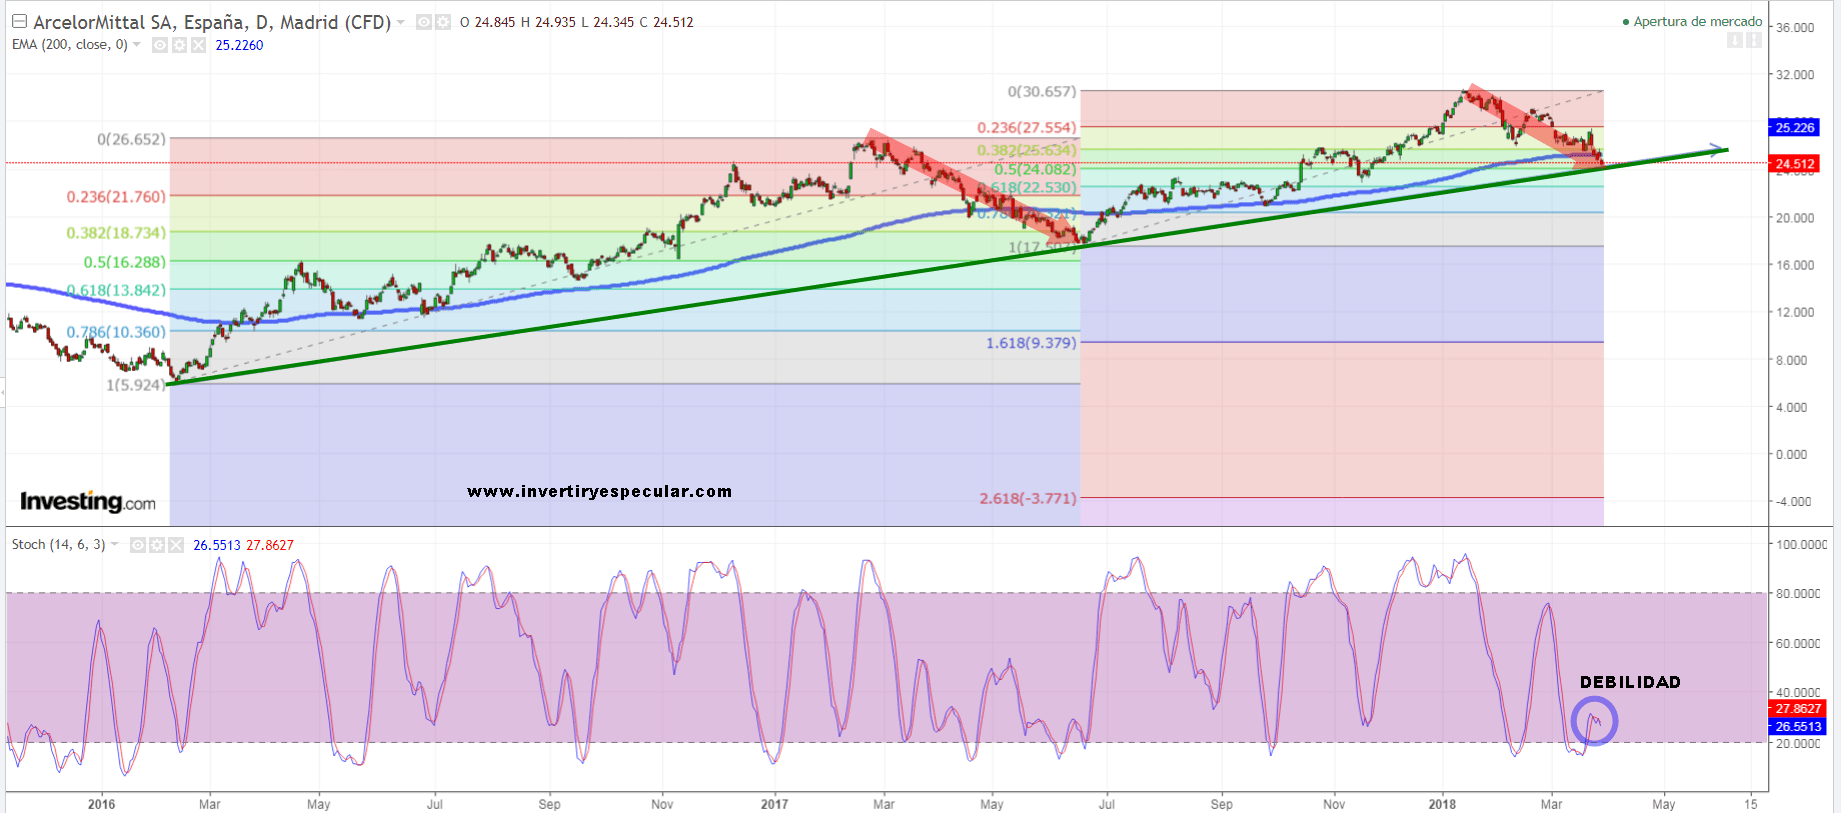Viewport: 1841px width, 813px height.
Task: Select the 25.226 EMA price axis label
Action: [1794, 128]
